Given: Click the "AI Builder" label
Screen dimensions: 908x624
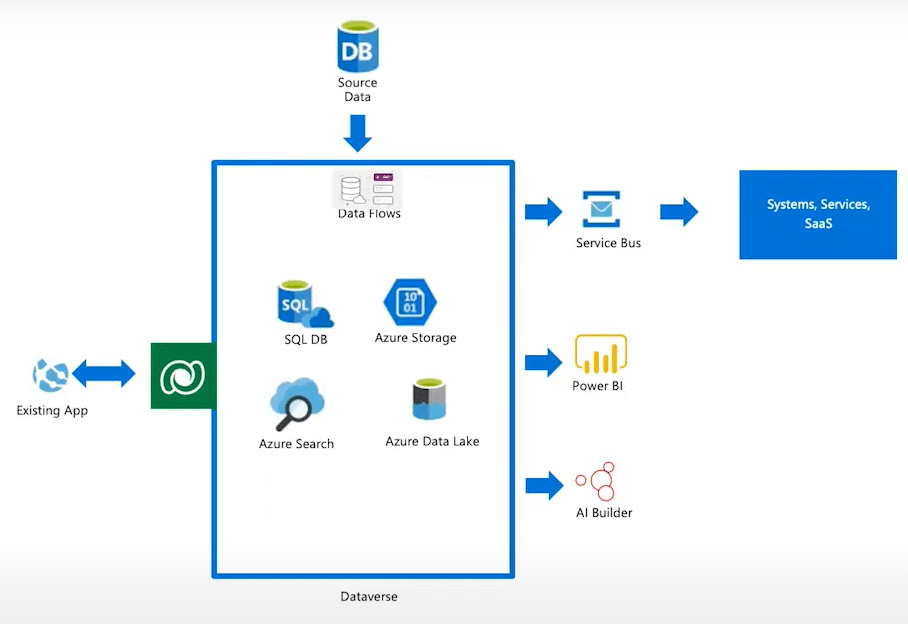Looking at the screenshot, I should click(604, 513).
